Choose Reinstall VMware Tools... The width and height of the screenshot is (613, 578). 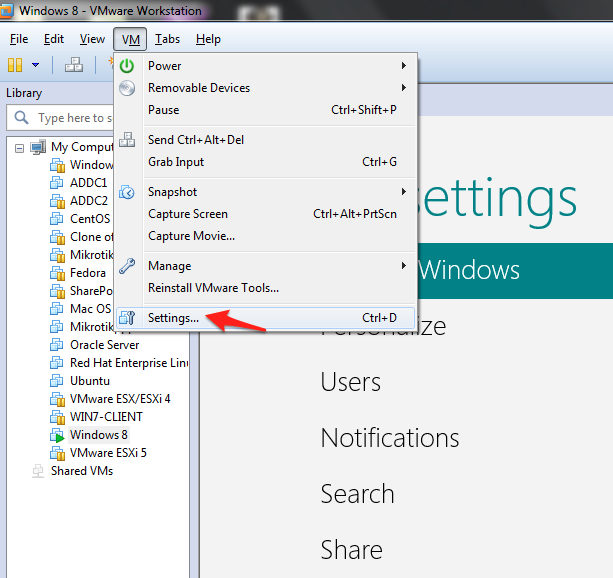tap(265, 287)
